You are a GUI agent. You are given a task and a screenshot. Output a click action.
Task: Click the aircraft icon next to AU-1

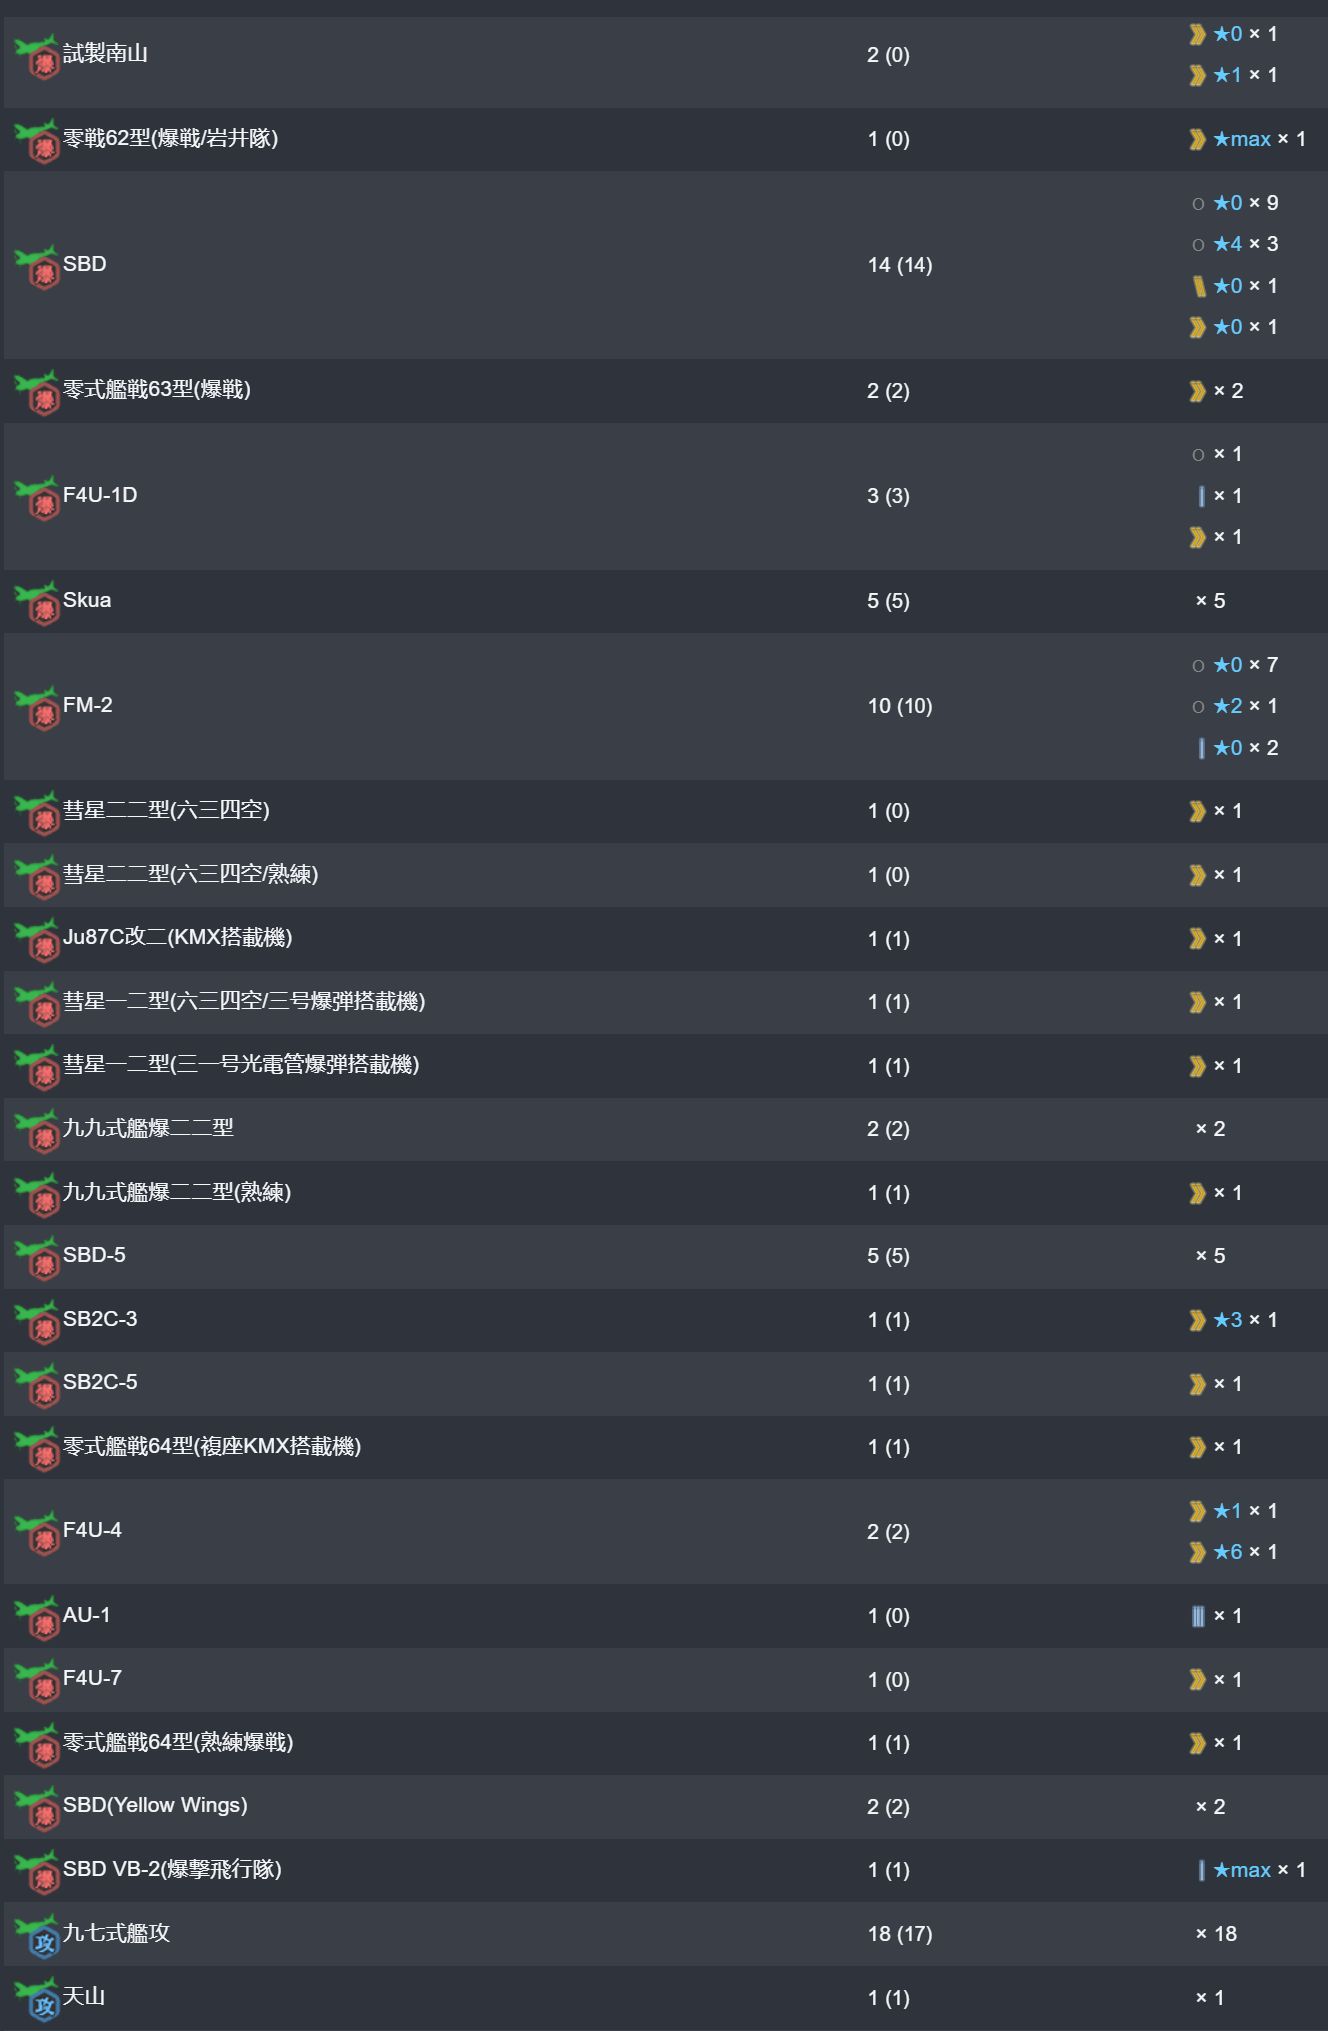click(38, 1618)
